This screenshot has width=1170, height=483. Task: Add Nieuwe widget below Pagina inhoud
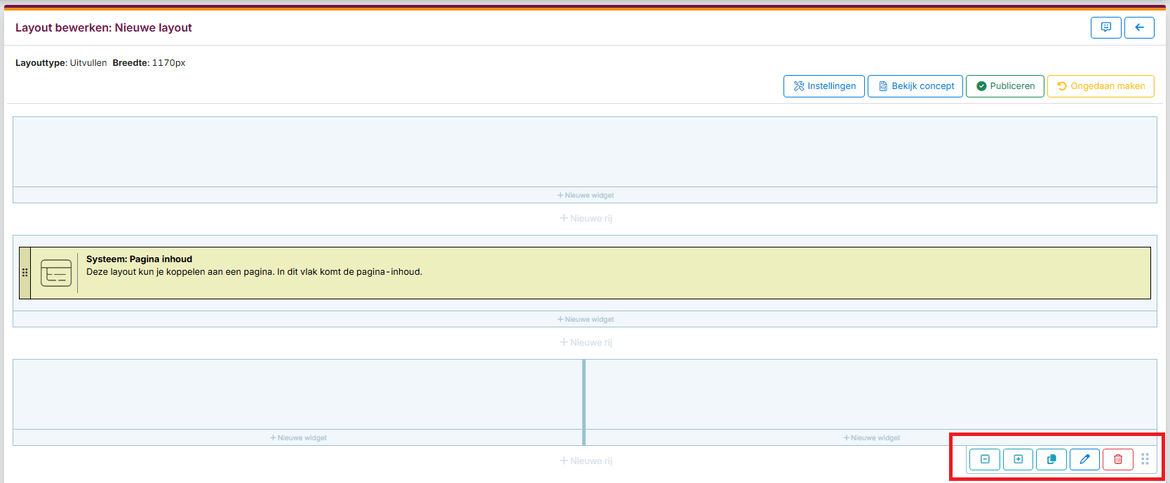point(585,319)
